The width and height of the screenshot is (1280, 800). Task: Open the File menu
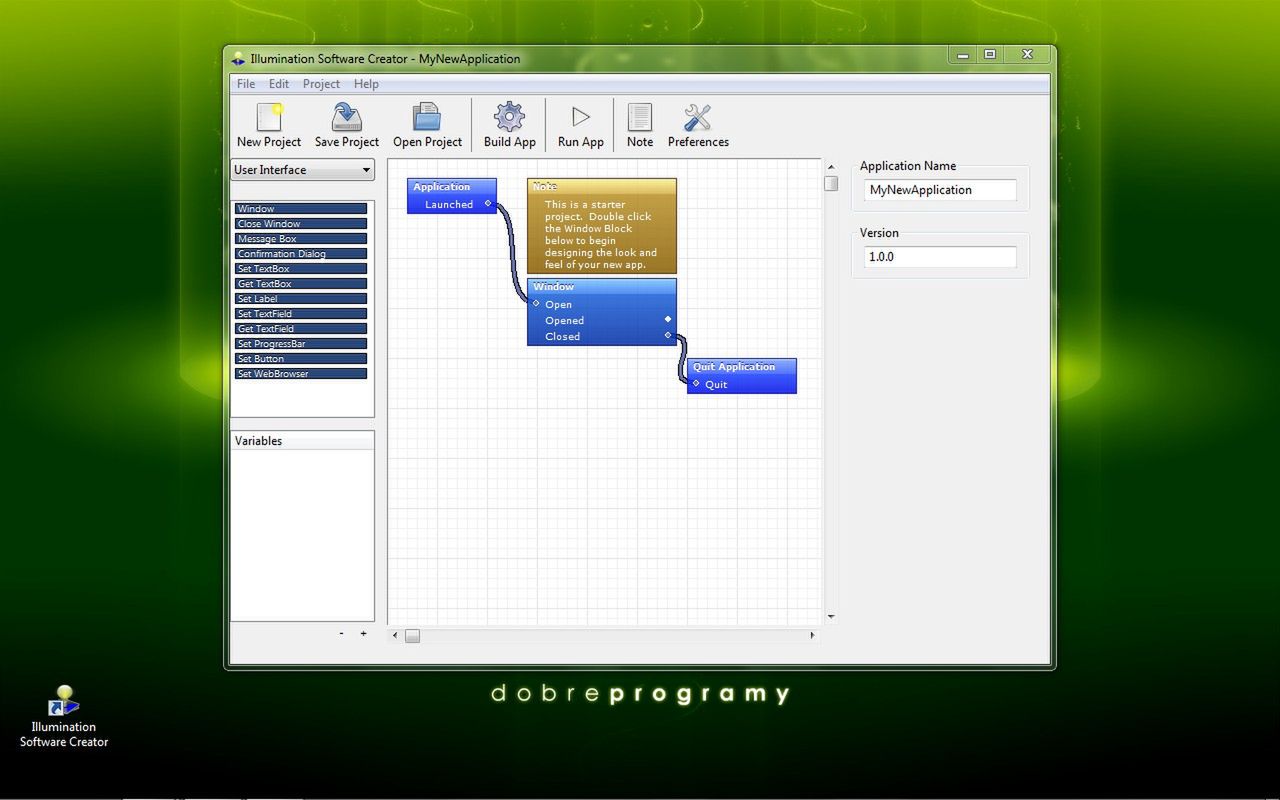[246, 84]
